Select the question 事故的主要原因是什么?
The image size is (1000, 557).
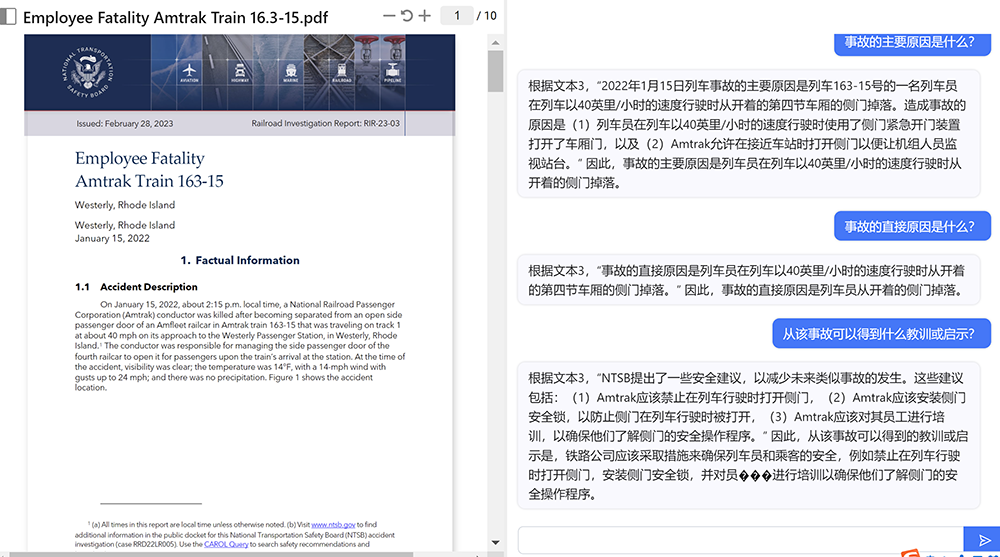click(x=910, y=42)
